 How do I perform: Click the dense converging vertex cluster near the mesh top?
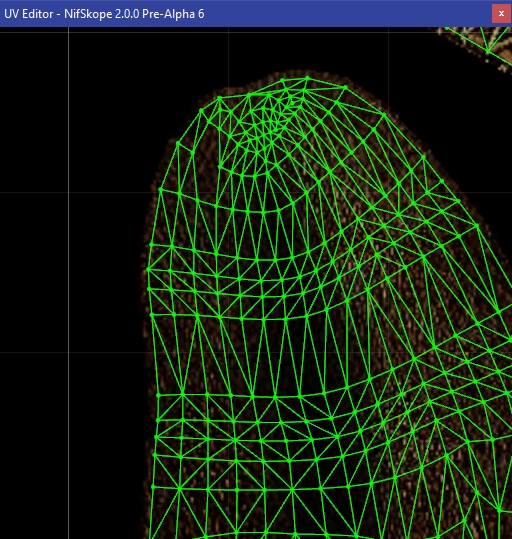point(272,117)
